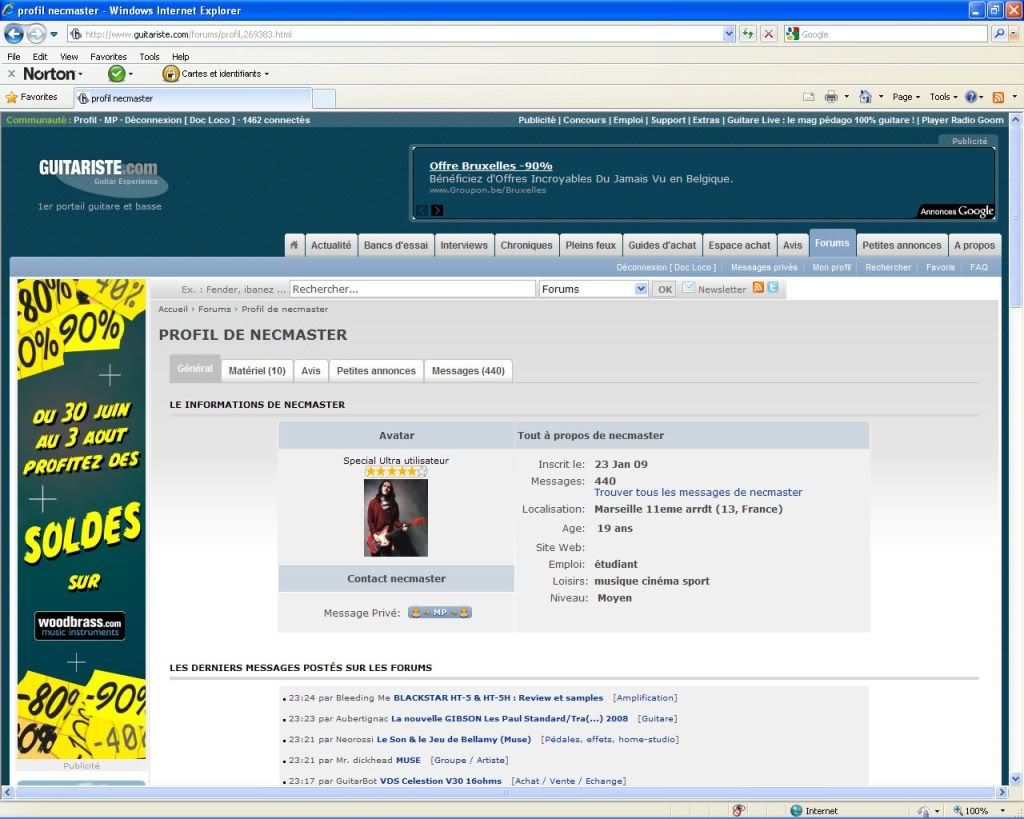Open Trouver tous les messages de necmaster

click(698, 492)
